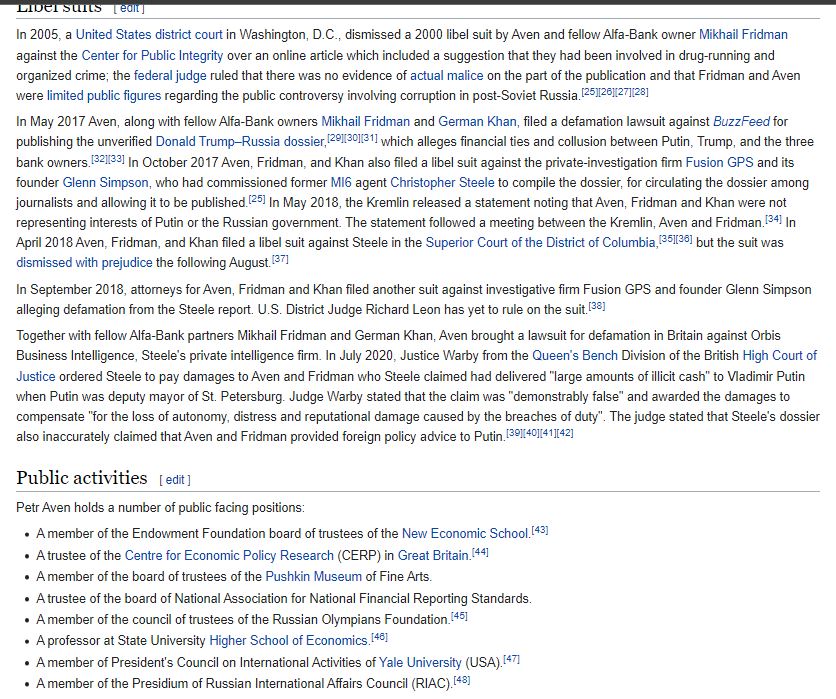
Task: Open the New Economic School link
Action: [x=465, y=534]
